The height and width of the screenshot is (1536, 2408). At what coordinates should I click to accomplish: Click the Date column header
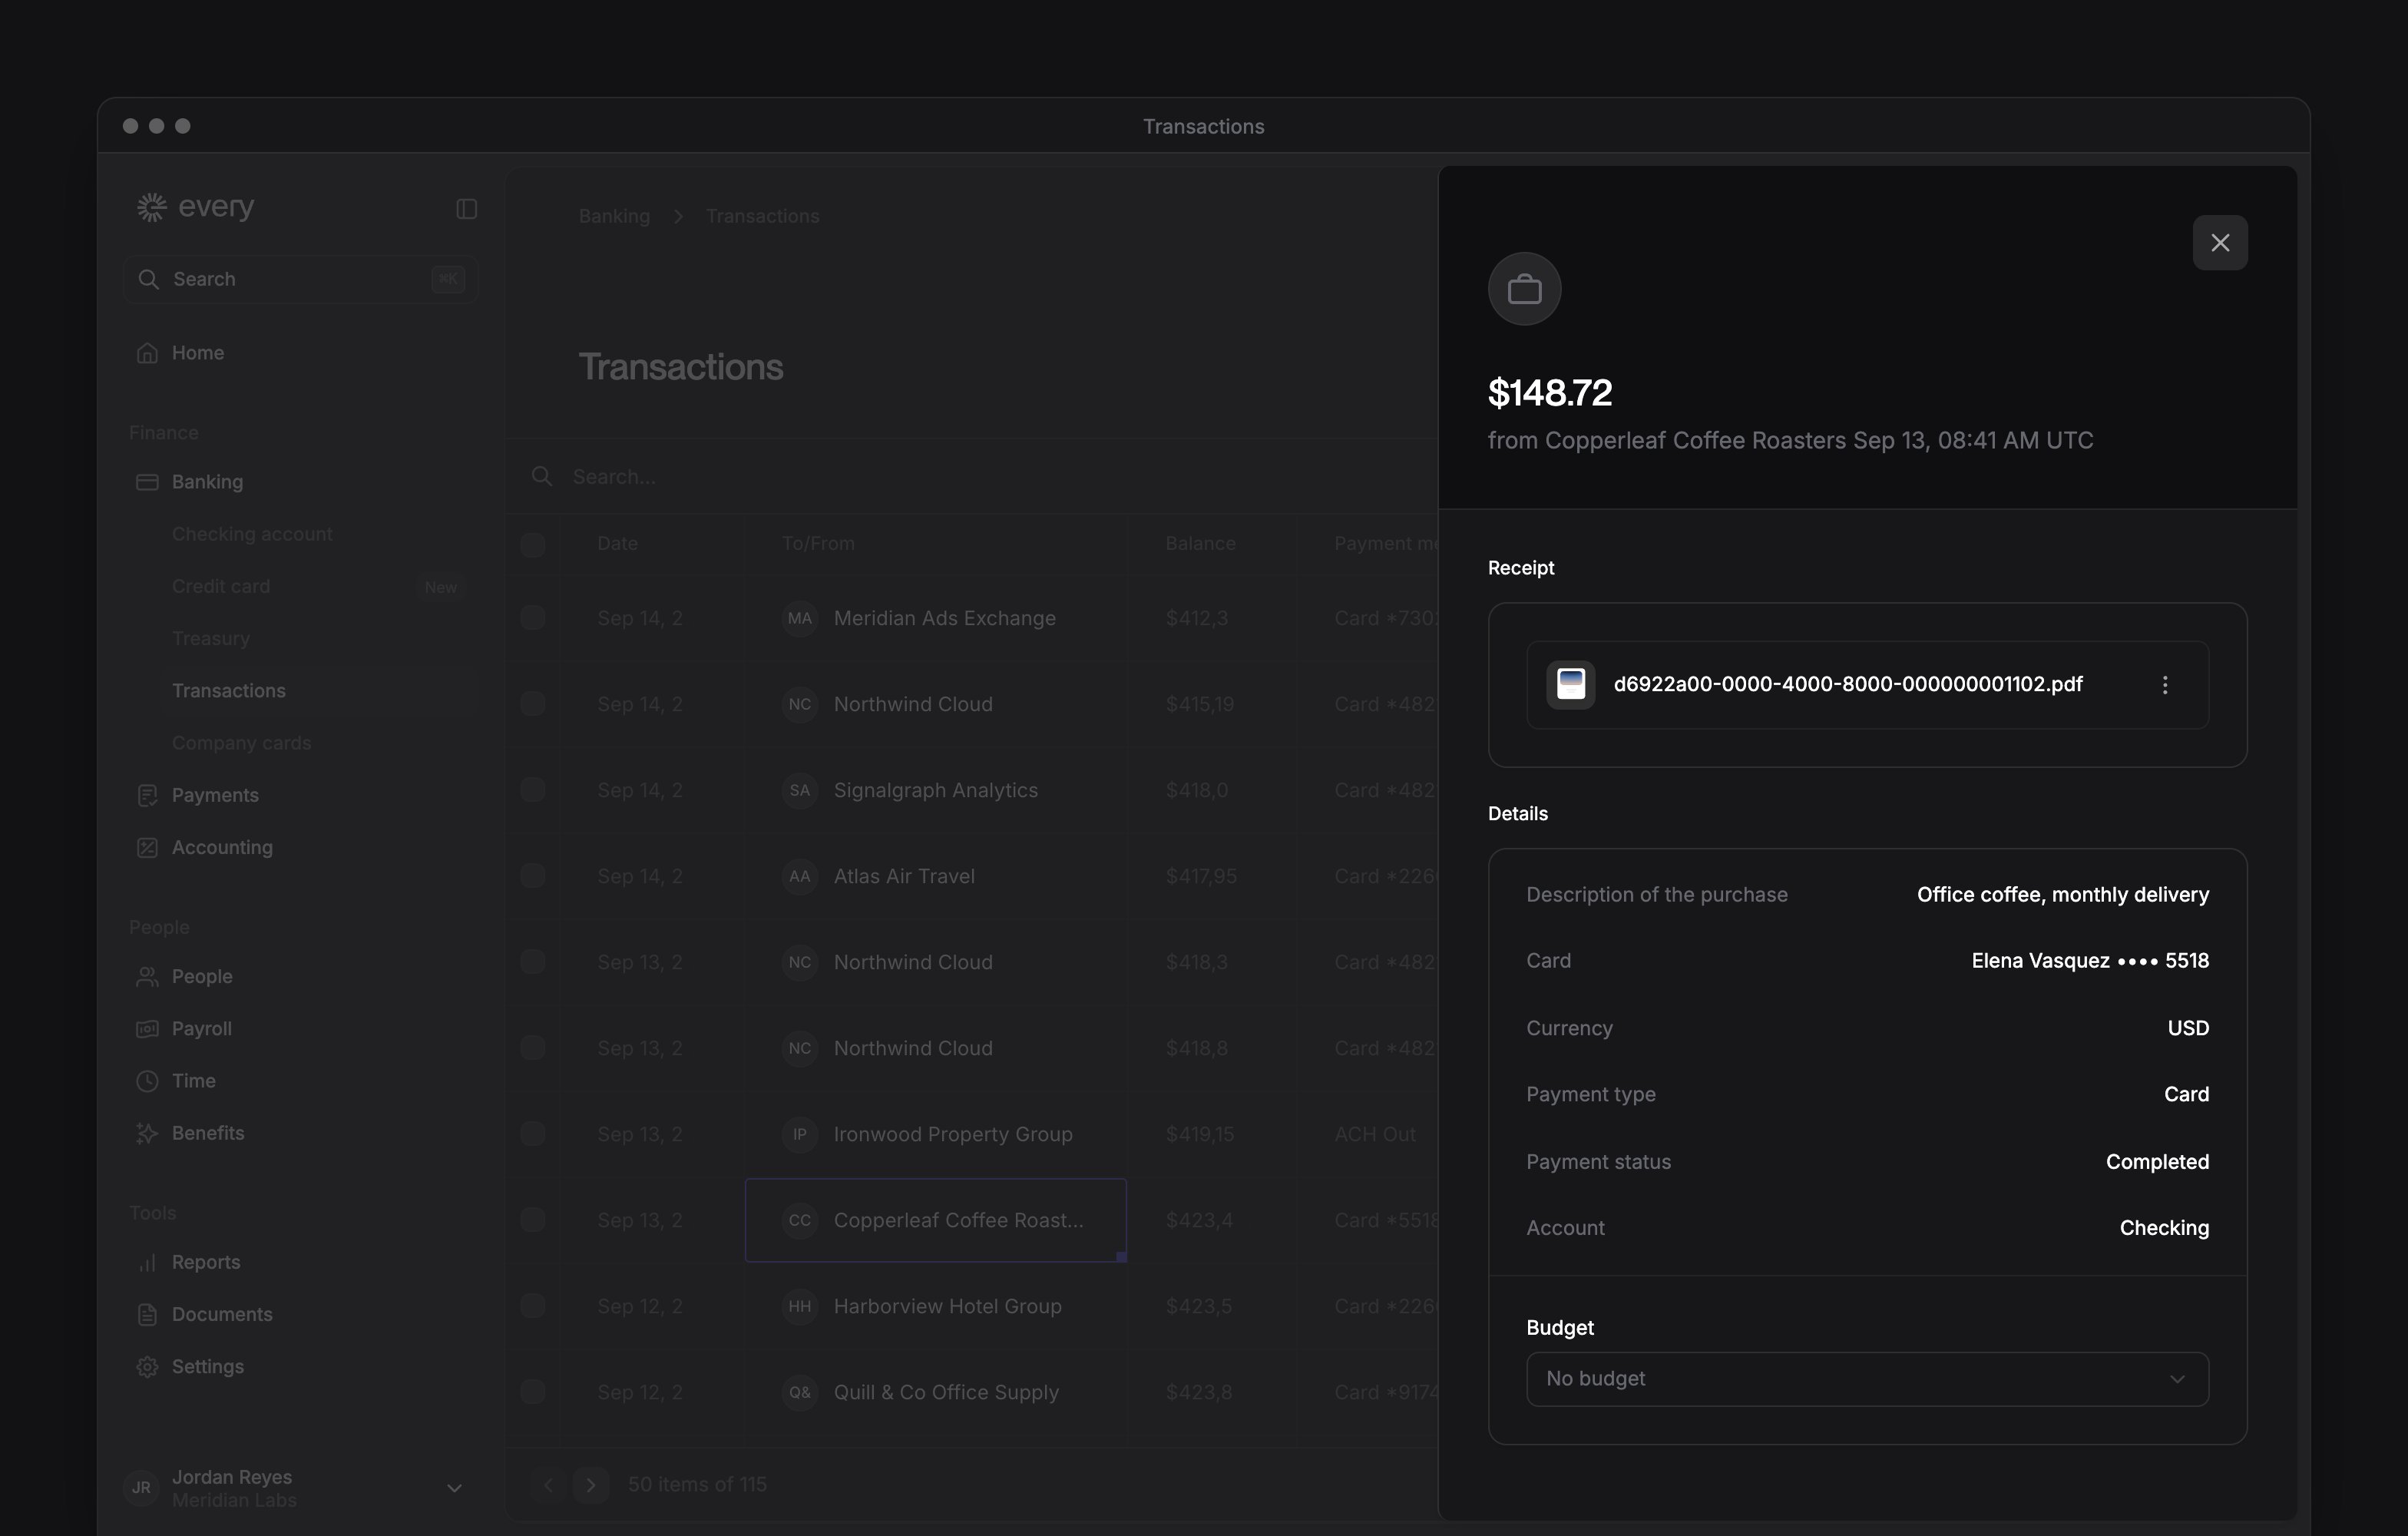pos(617,544)
